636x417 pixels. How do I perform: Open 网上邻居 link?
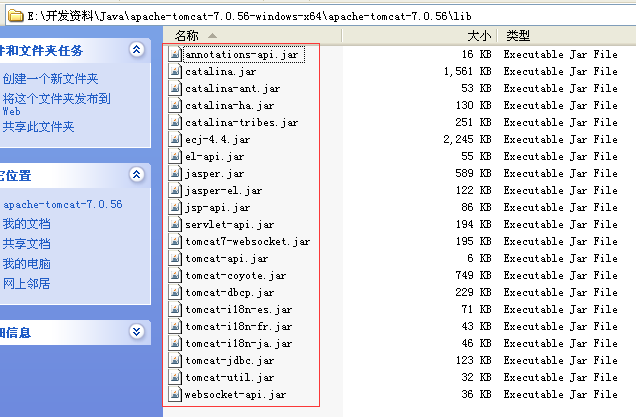point(26,284)
